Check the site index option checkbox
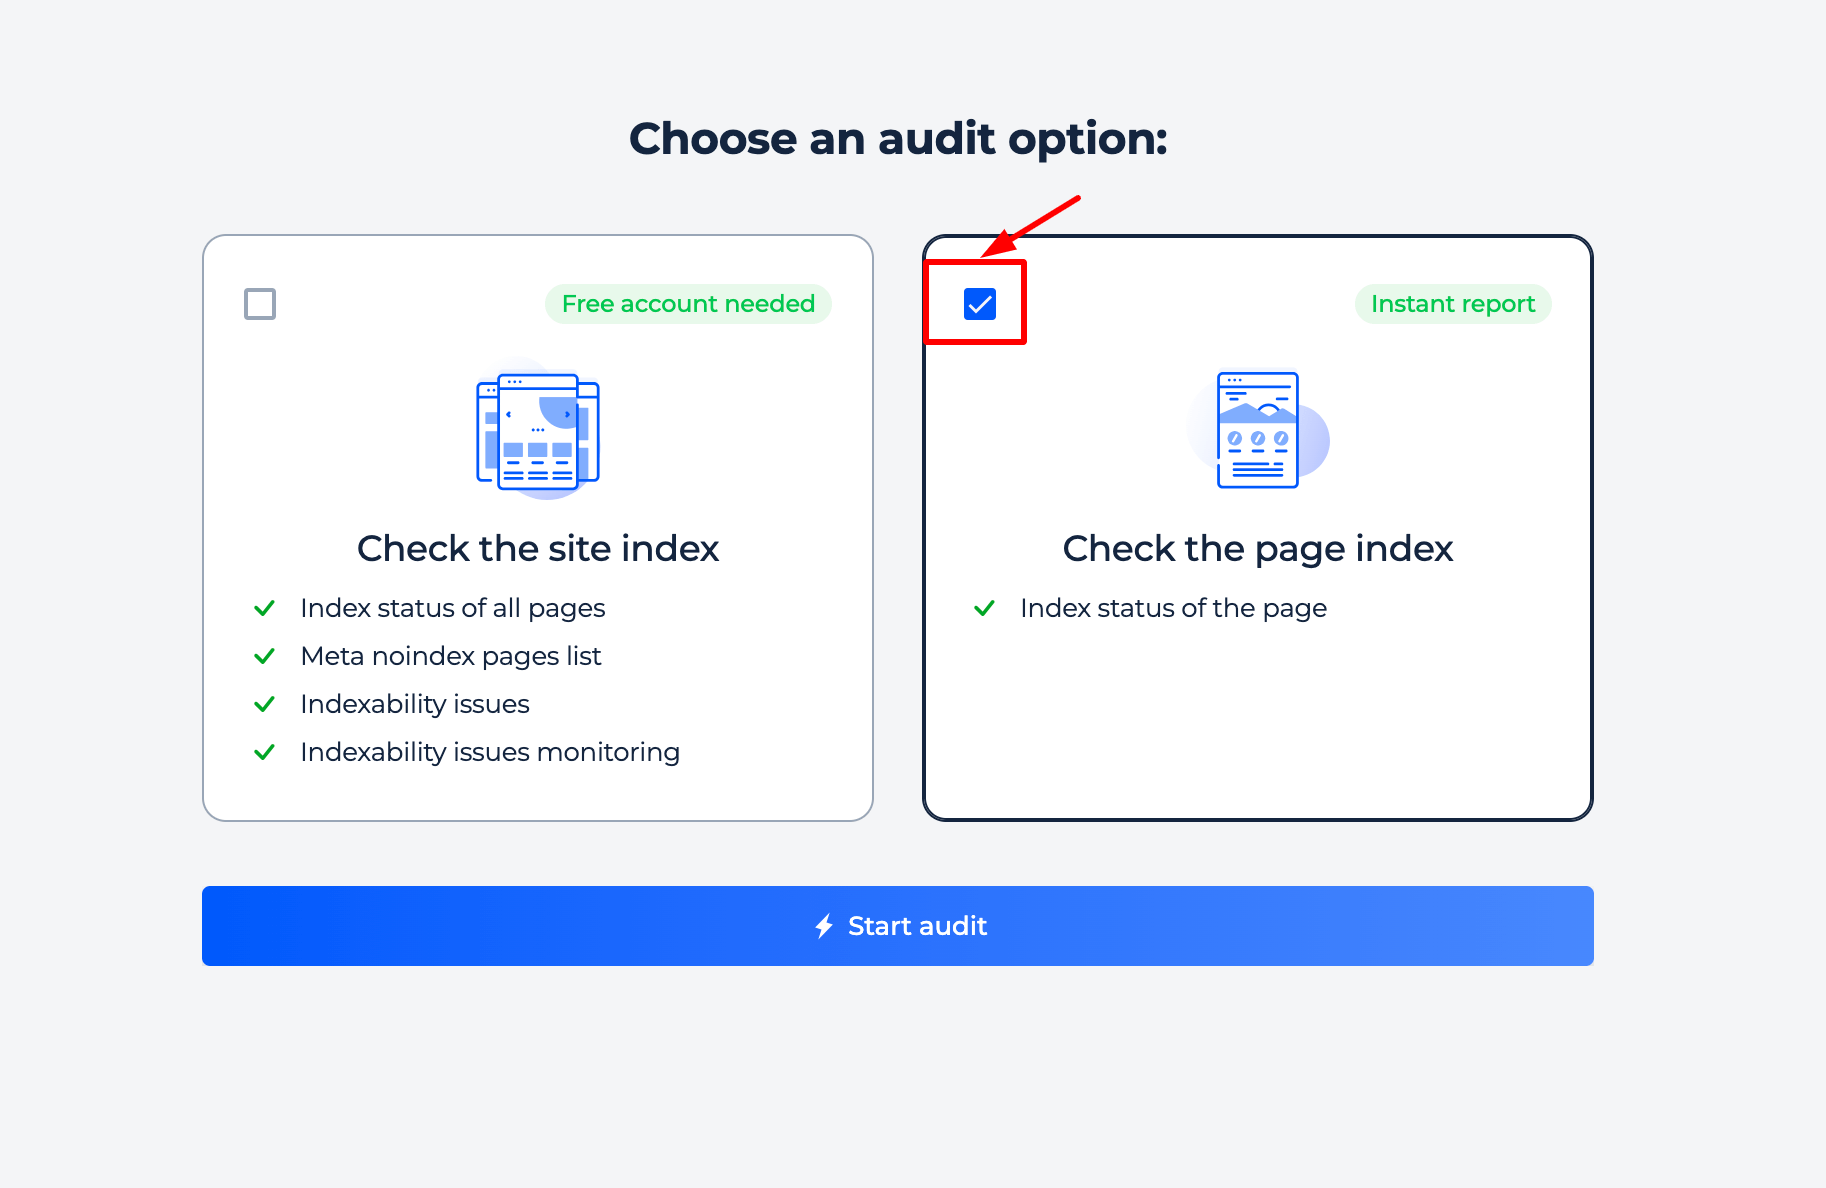This screenshot has width=1826, height=1188. pos(260,304)
